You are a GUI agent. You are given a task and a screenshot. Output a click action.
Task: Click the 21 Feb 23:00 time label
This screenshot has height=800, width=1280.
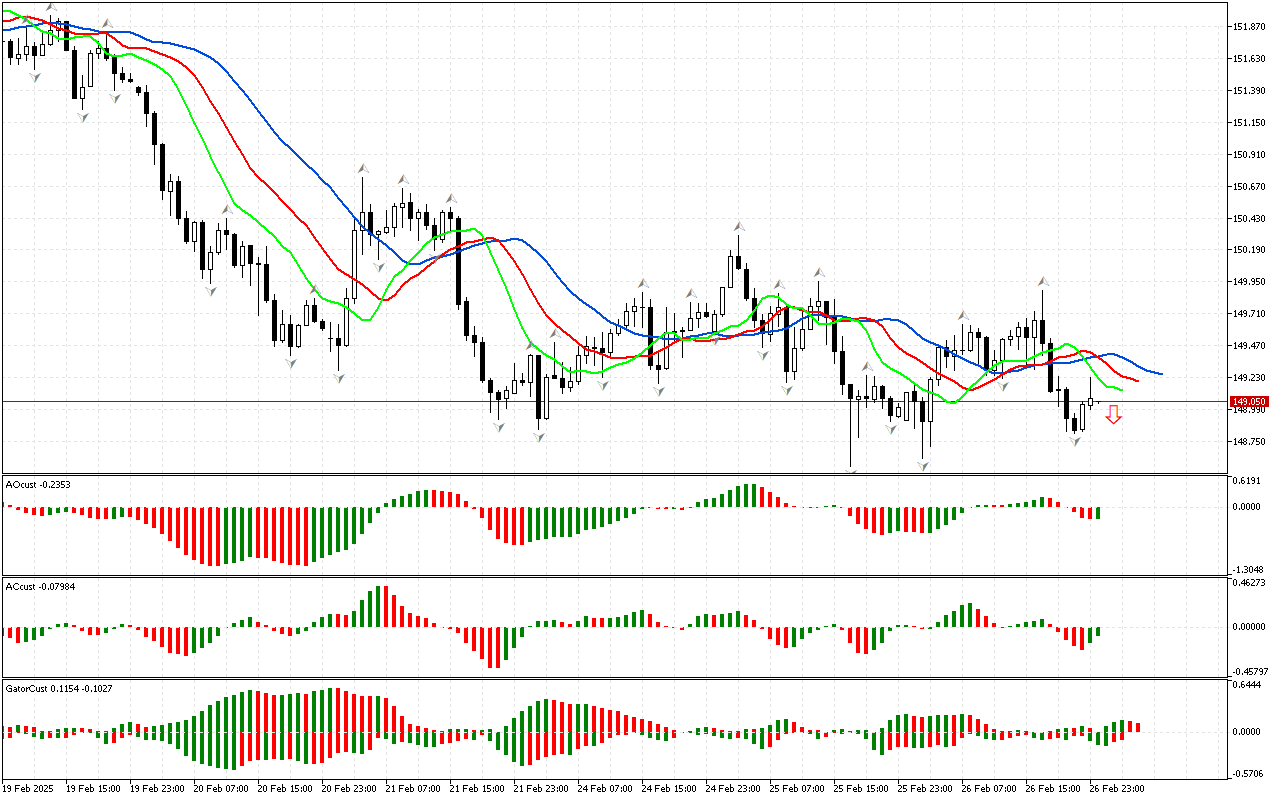(541, 789)
